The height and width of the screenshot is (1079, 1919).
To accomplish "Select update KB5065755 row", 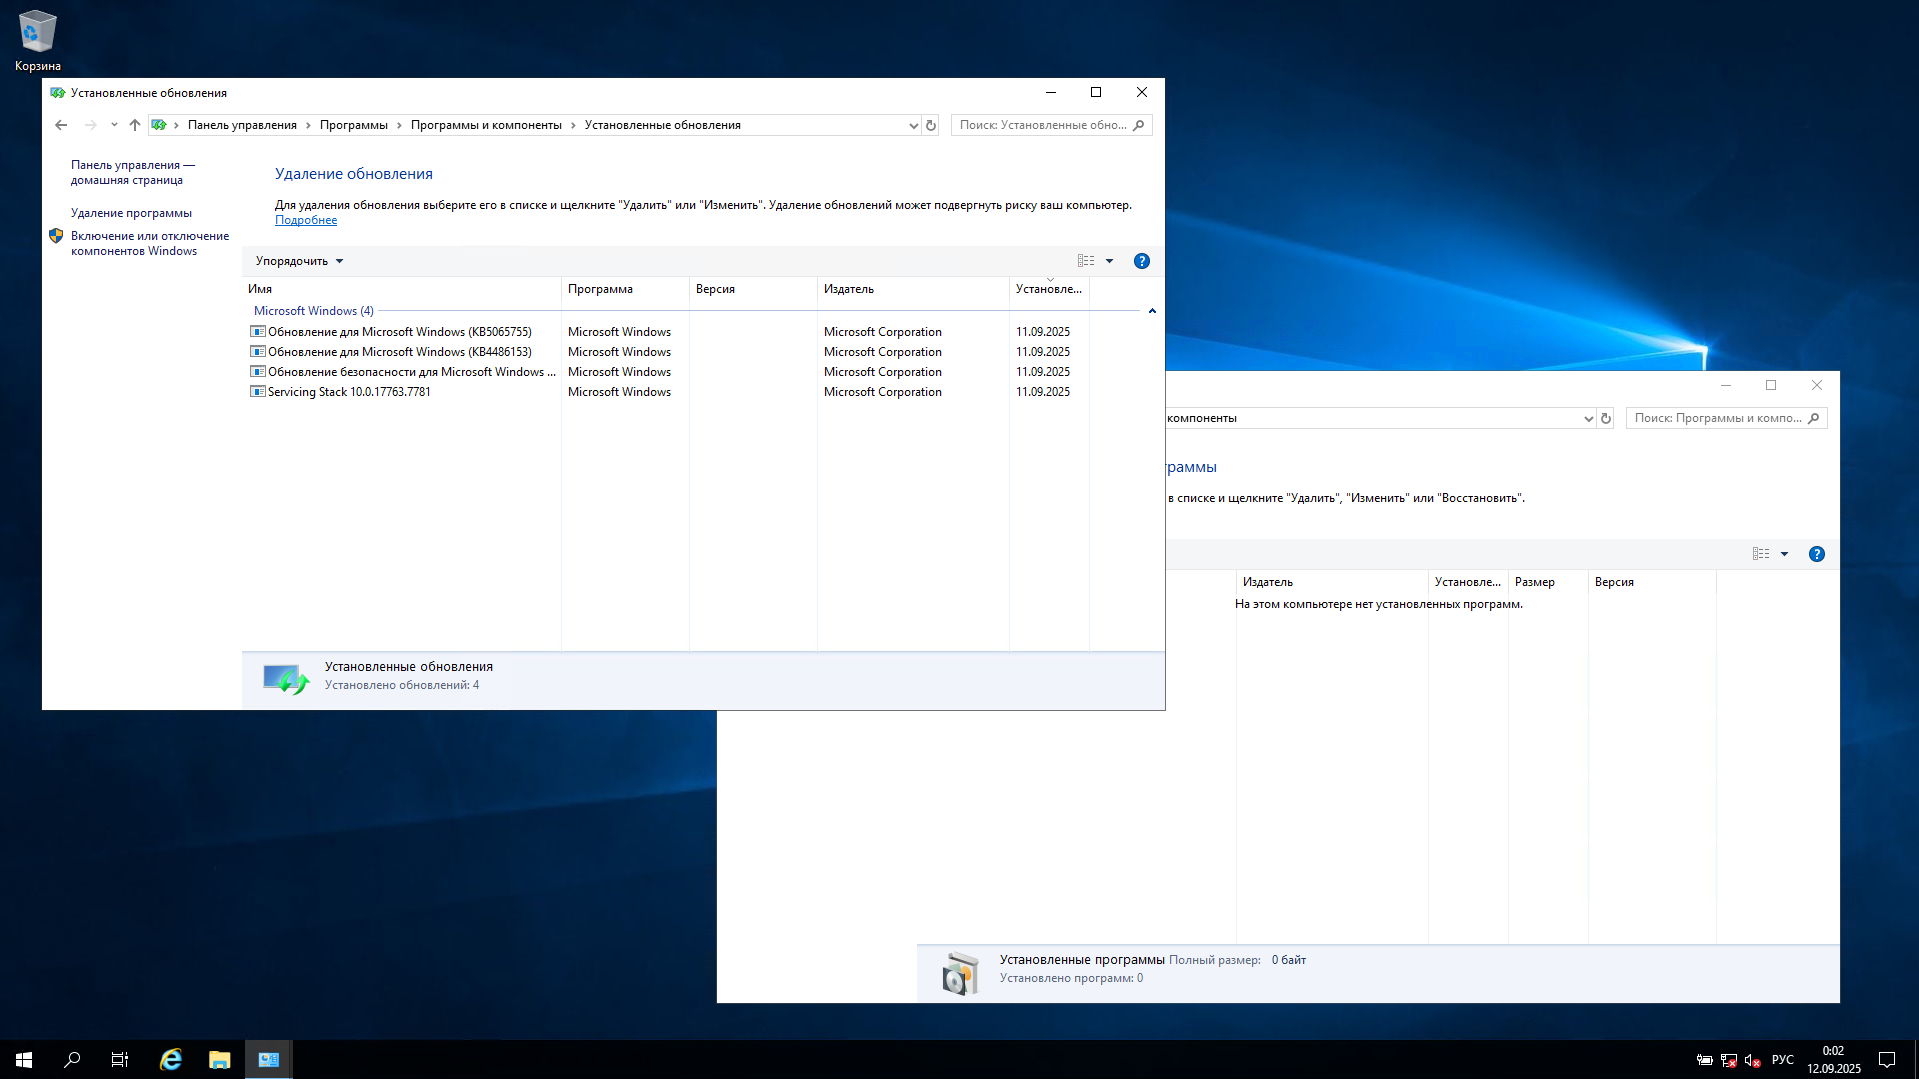I will [668, 332].
